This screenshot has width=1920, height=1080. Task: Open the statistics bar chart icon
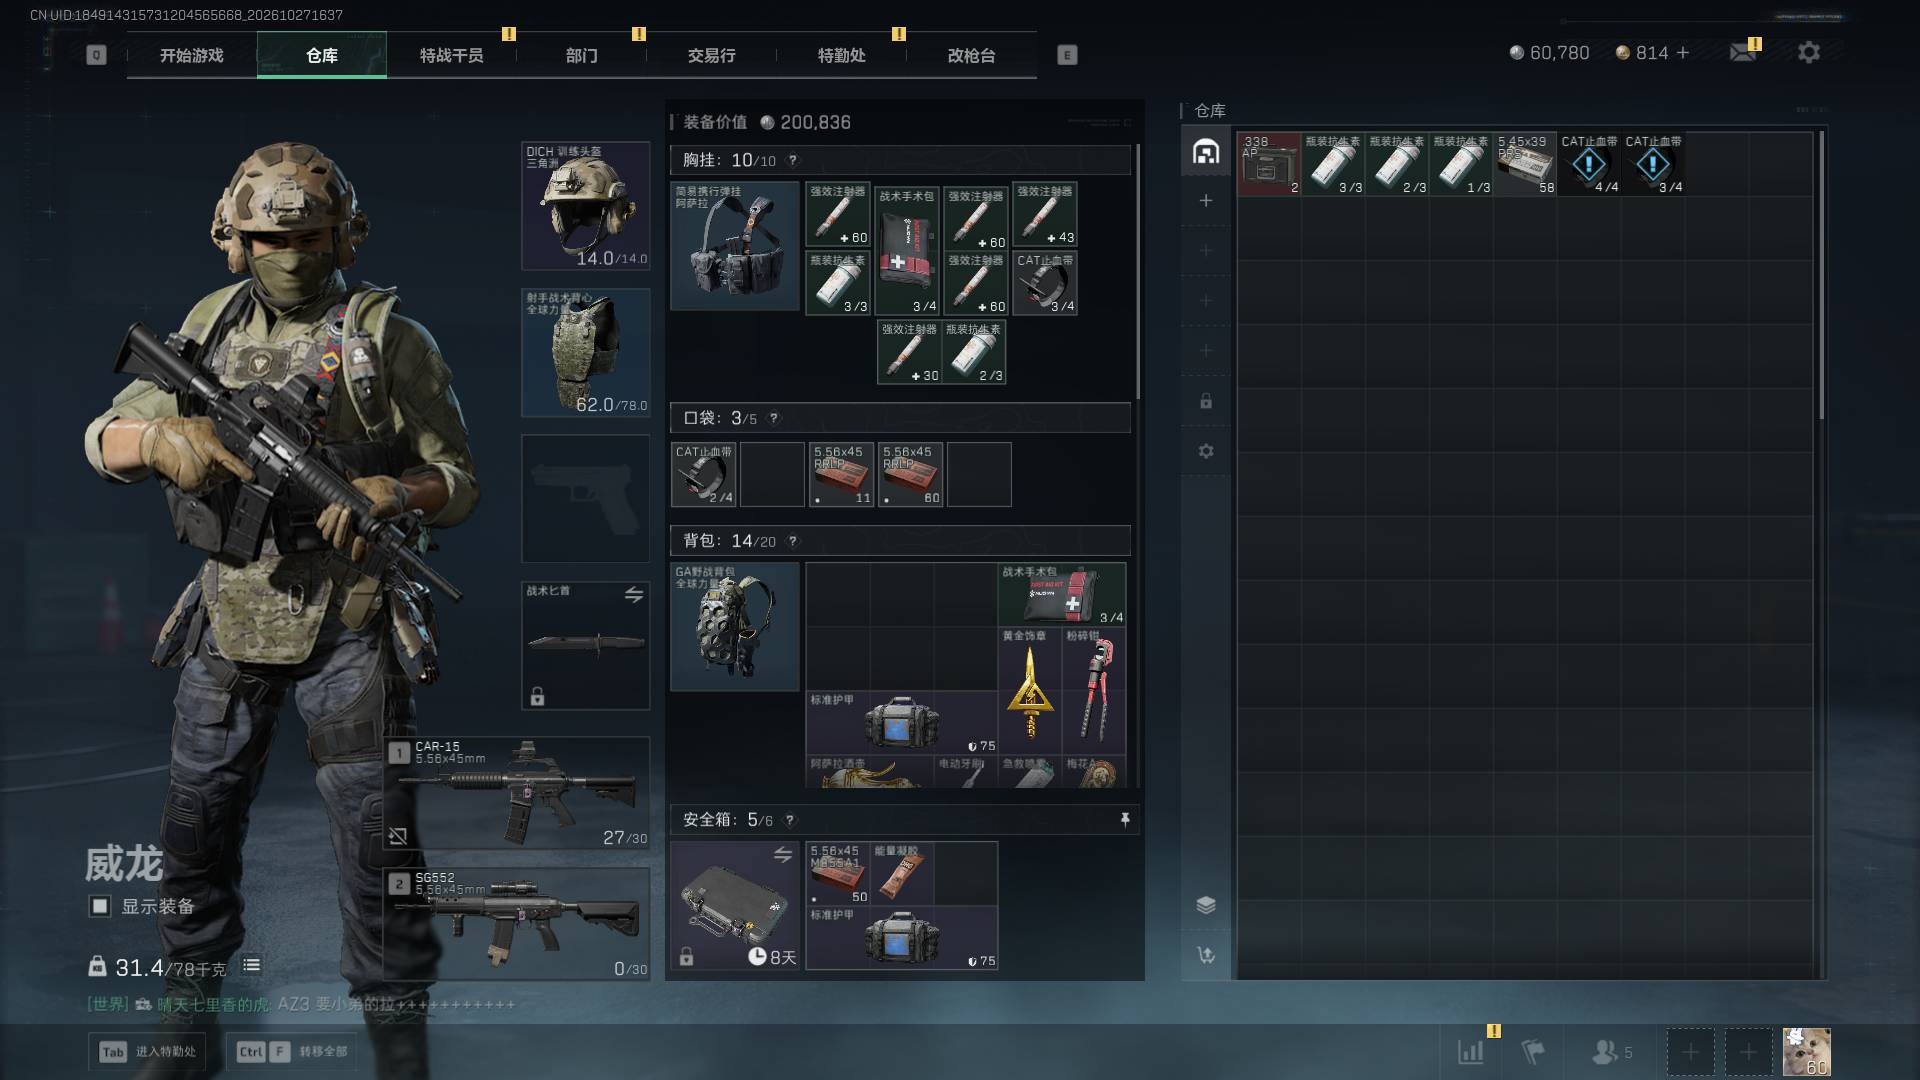click(x=1471, y=1052)
